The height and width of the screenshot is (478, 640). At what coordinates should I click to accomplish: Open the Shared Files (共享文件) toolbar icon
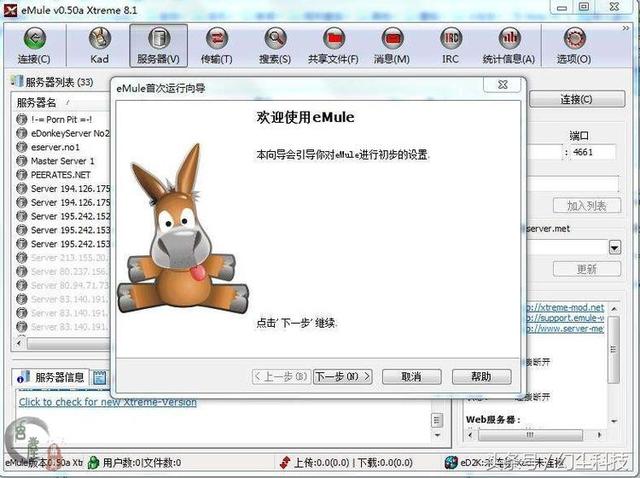[333, 45]
